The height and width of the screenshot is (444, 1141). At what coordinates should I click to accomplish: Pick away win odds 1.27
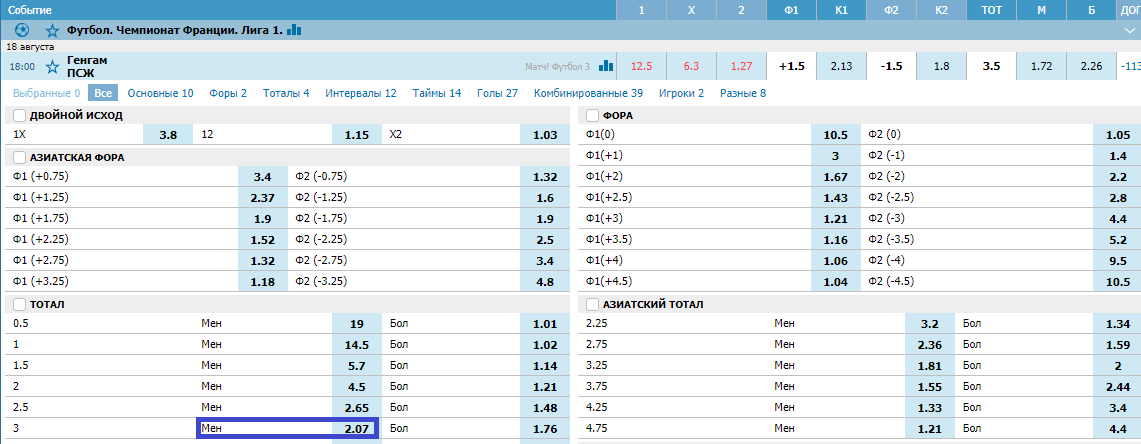742,66
